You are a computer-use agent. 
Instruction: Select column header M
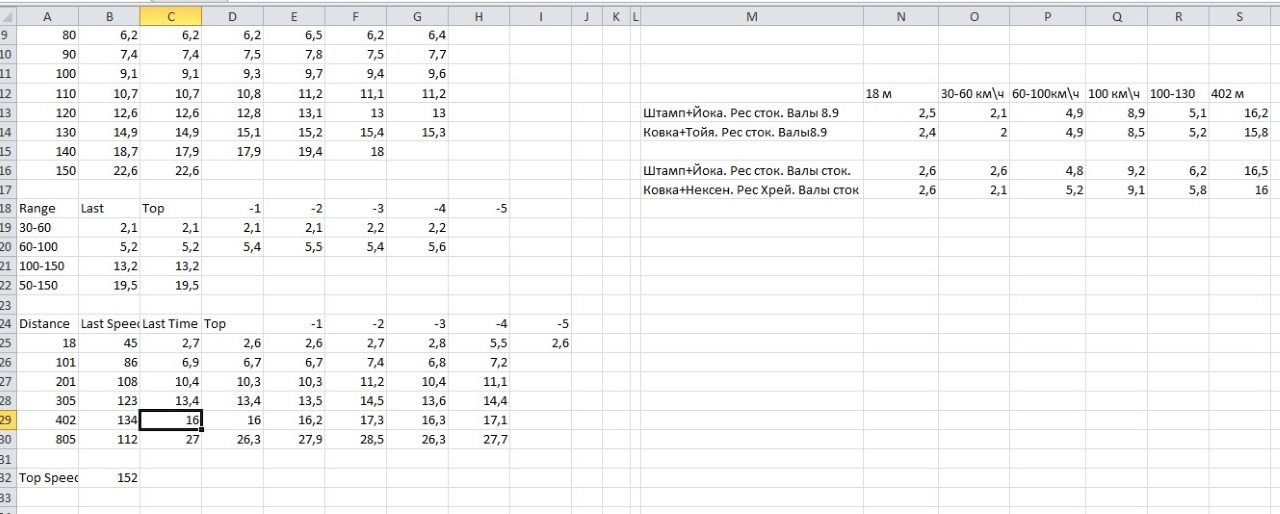click(x=751, y=17)
